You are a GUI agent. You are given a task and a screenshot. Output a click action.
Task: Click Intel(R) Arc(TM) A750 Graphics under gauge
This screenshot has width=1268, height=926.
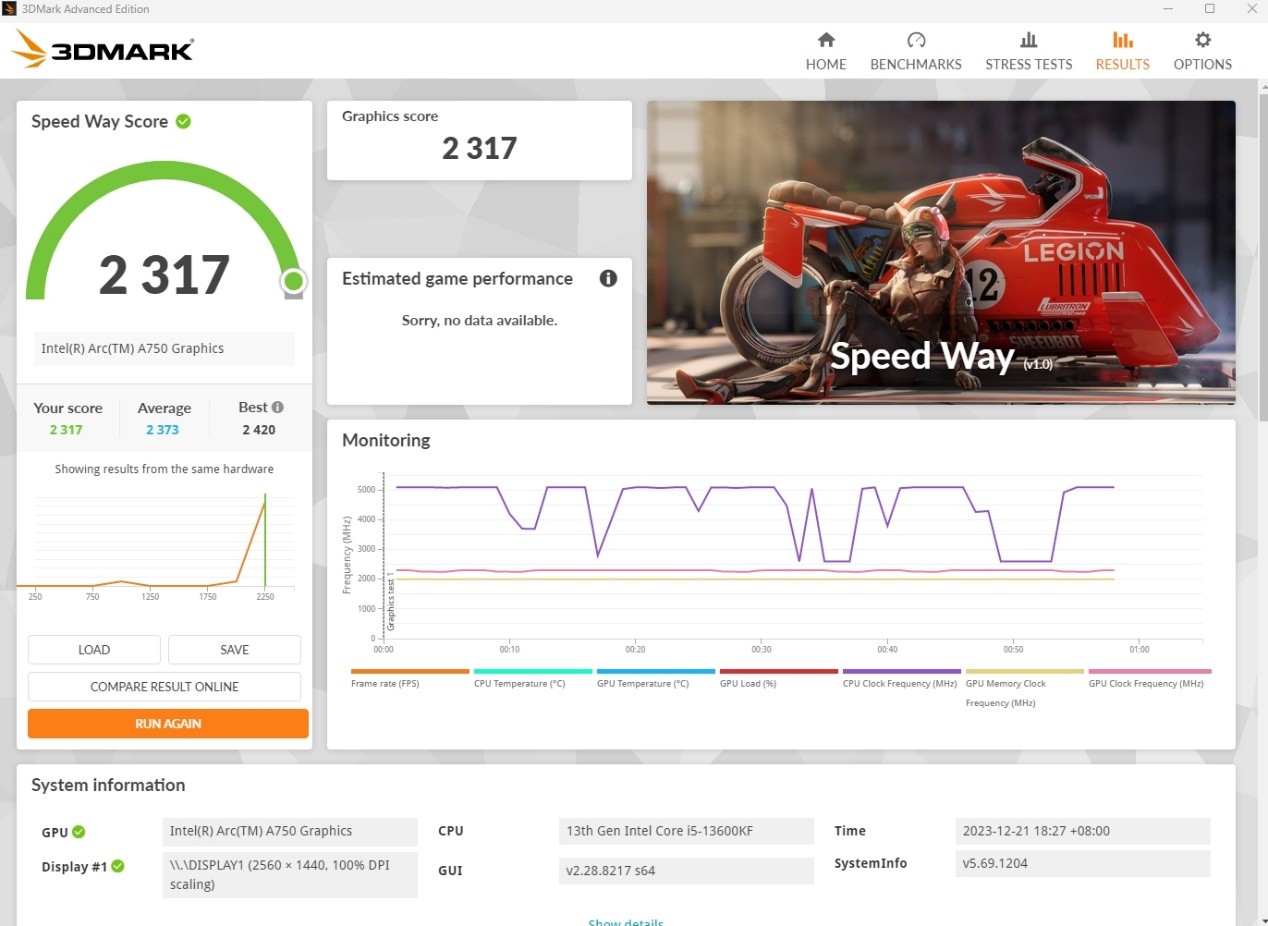[164, 348]
